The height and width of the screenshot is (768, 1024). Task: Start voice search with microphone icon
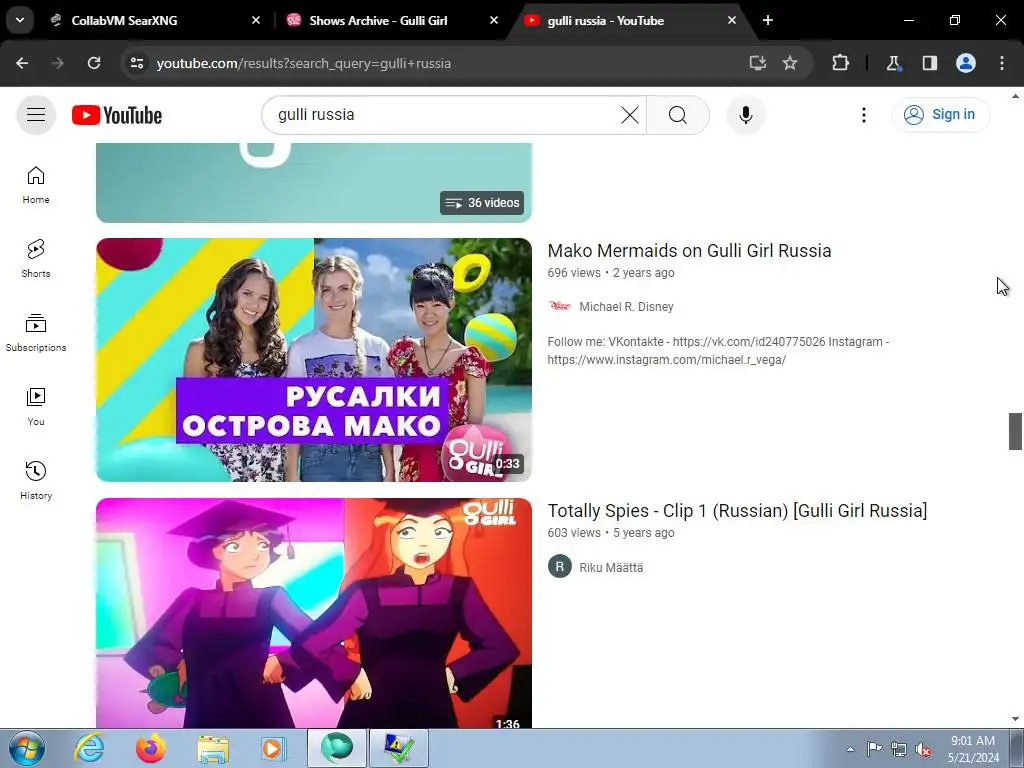[746, 115]
